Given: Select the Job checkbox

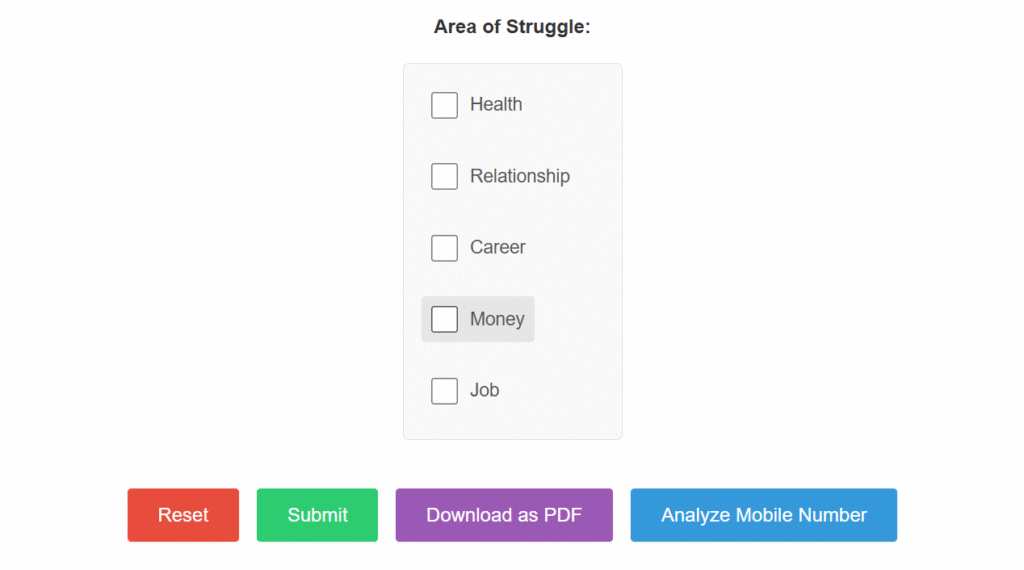Looking at the screenshot, I should [x=444, y=391].
